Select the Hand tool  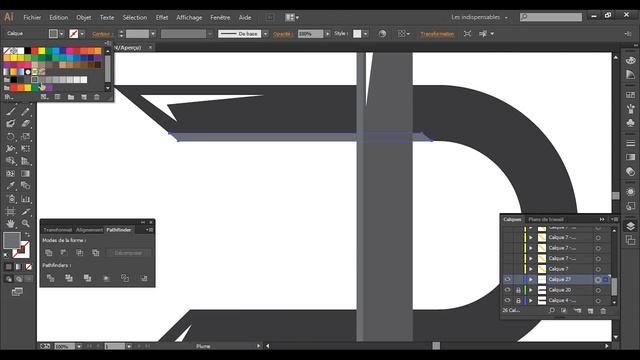(11, 224)
